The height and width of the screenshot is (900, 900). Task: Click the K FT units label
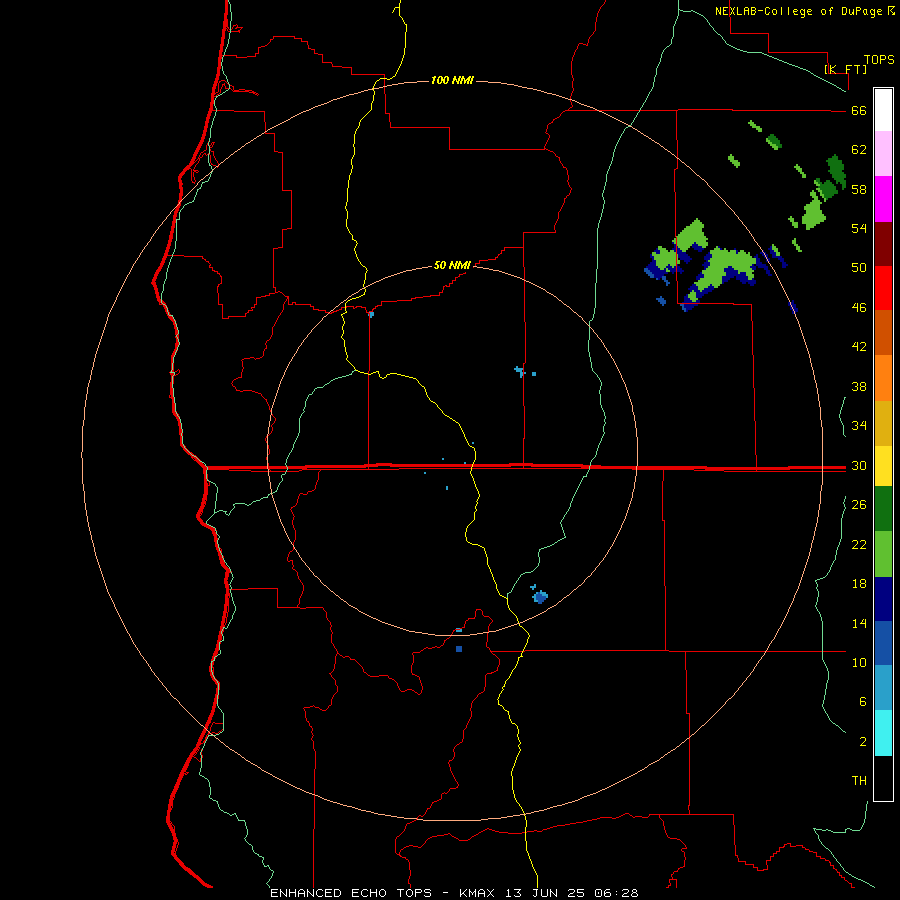(x=845, y=69)
